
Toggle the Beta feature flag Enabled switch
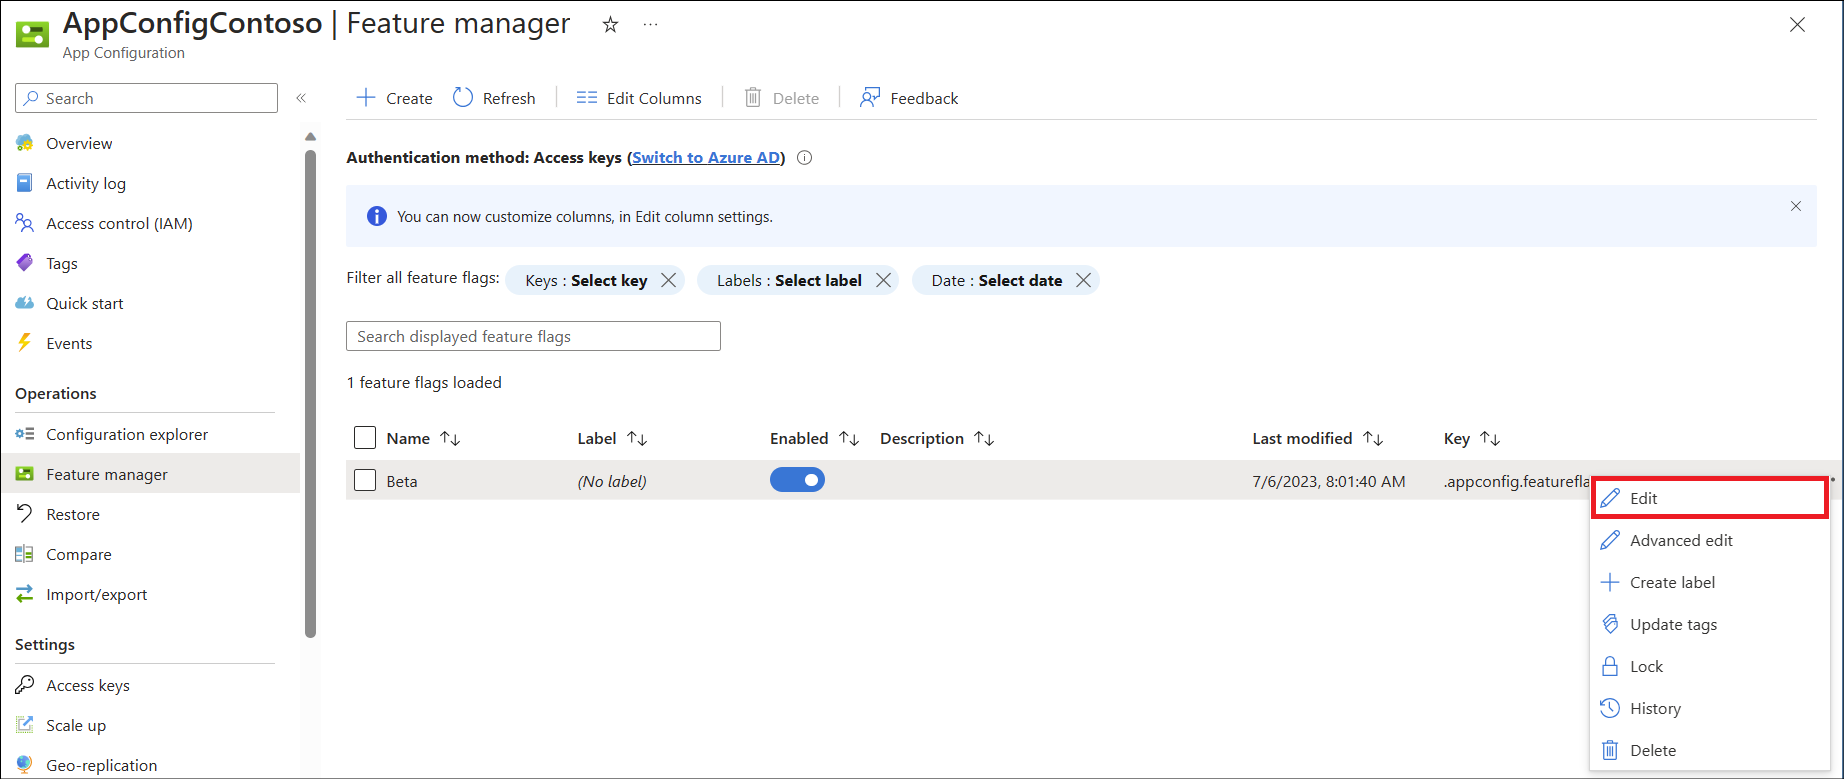point(797,480)
